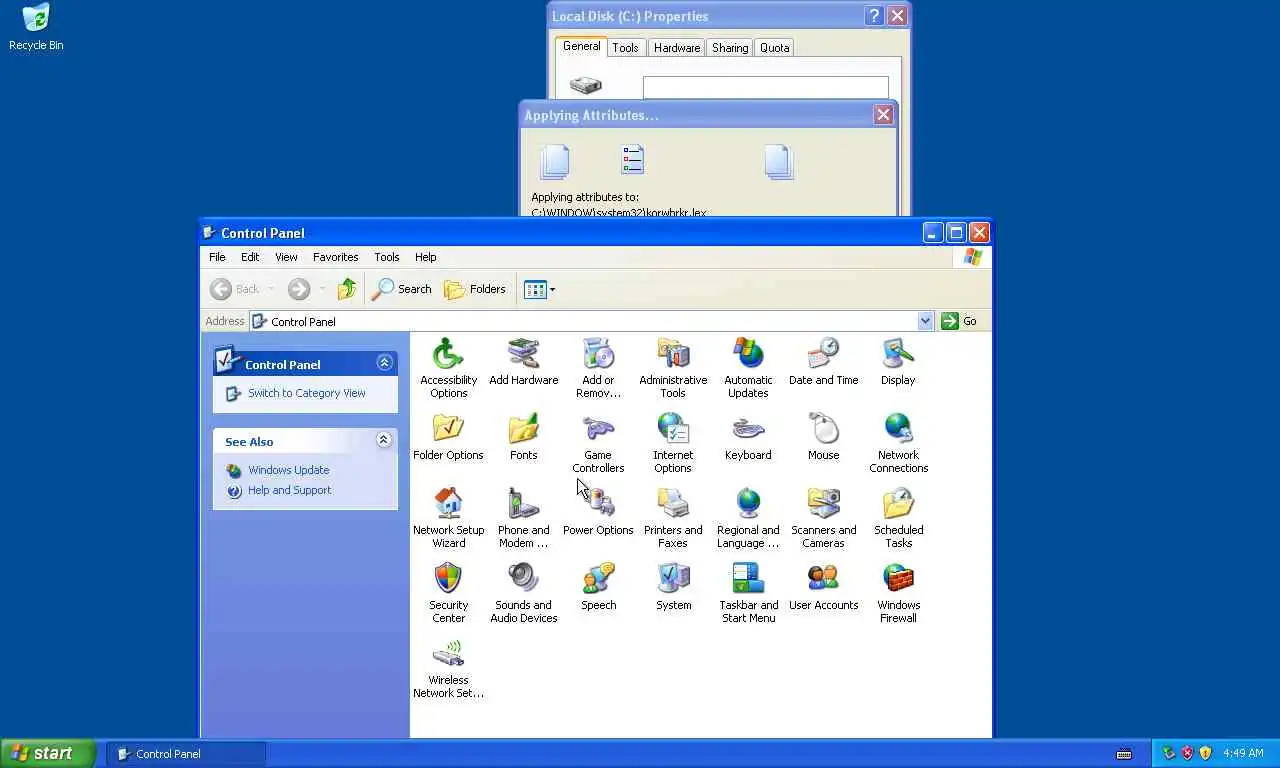Open the Tools menu

pos(386,257)
